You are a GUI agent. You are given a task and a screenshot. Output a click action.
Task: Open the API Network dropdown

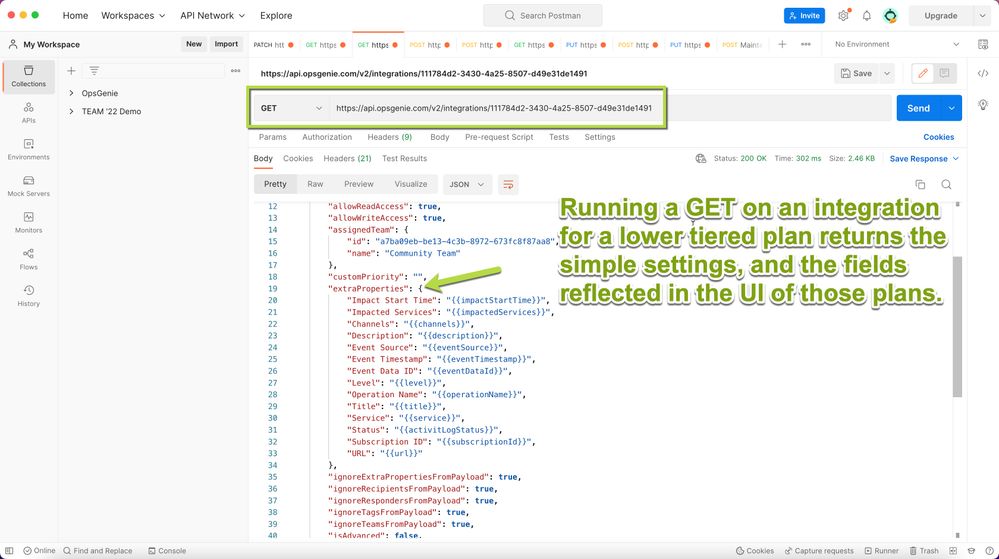tap(212, 15)
